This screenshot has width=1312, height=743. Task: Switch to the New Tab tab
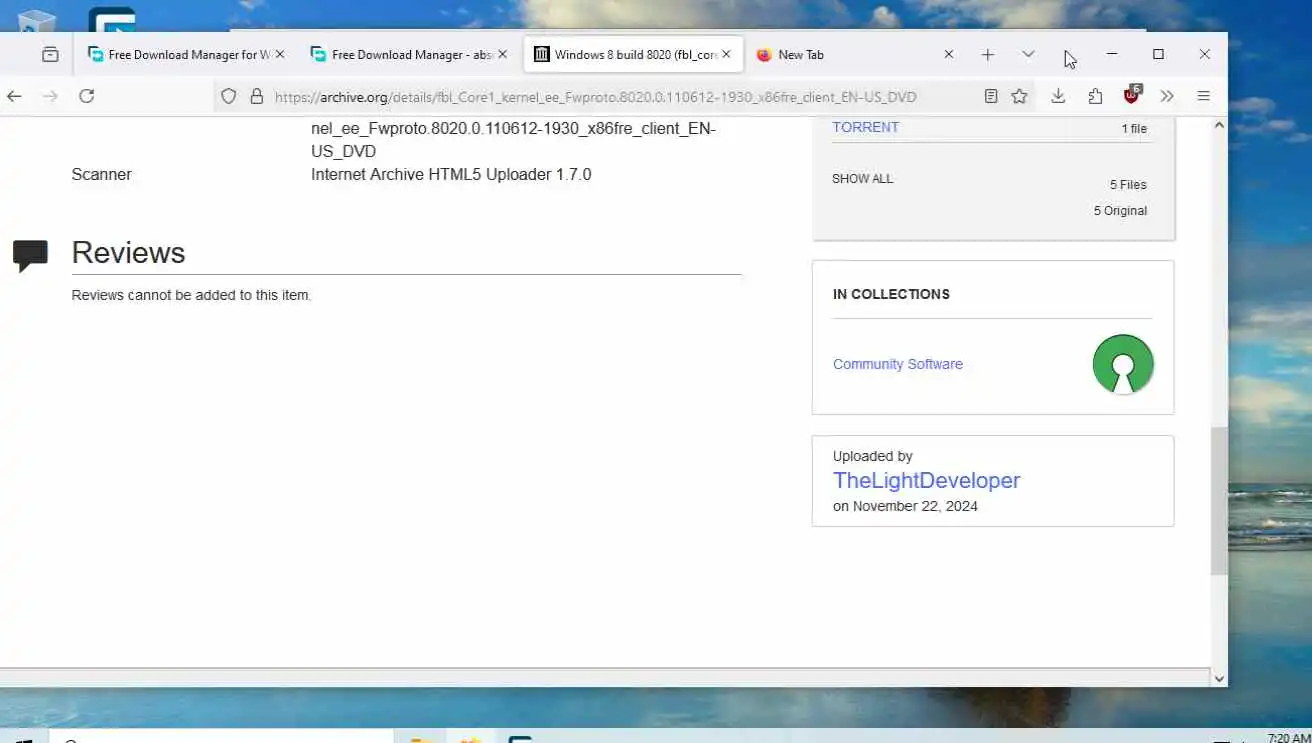(856, 55)
